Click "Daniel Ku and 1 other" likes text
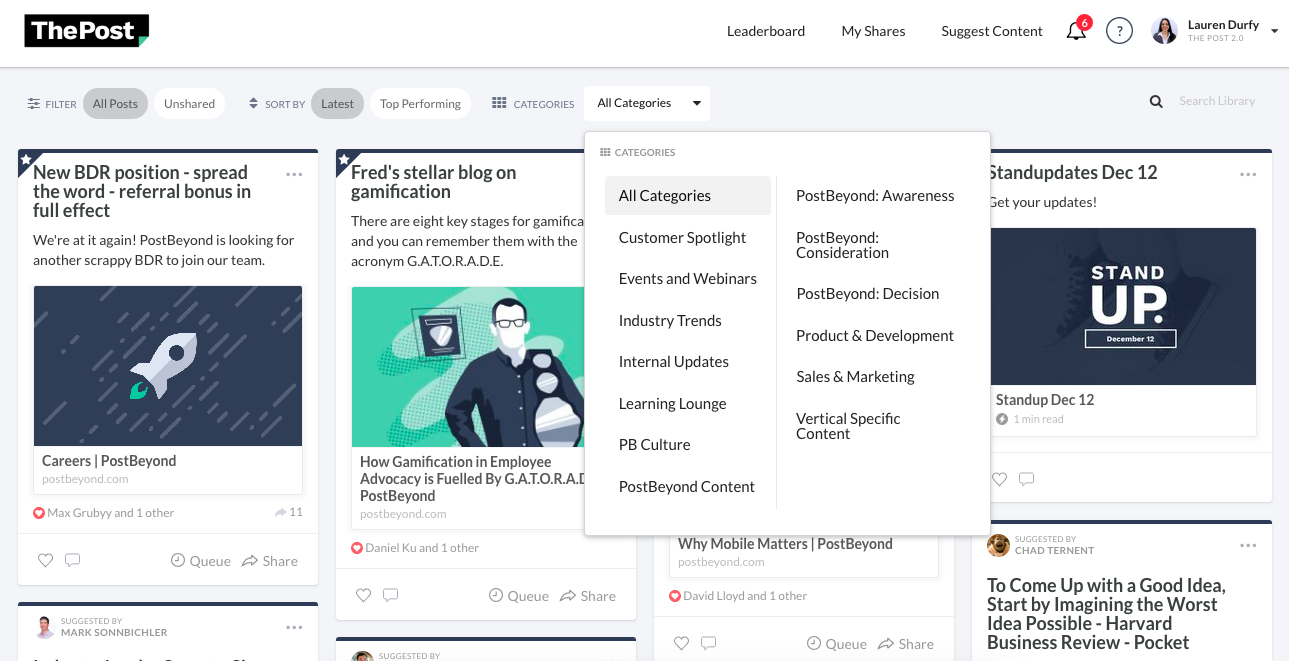Viewport: 1289px width, 661px height. [x=421, y=548]
